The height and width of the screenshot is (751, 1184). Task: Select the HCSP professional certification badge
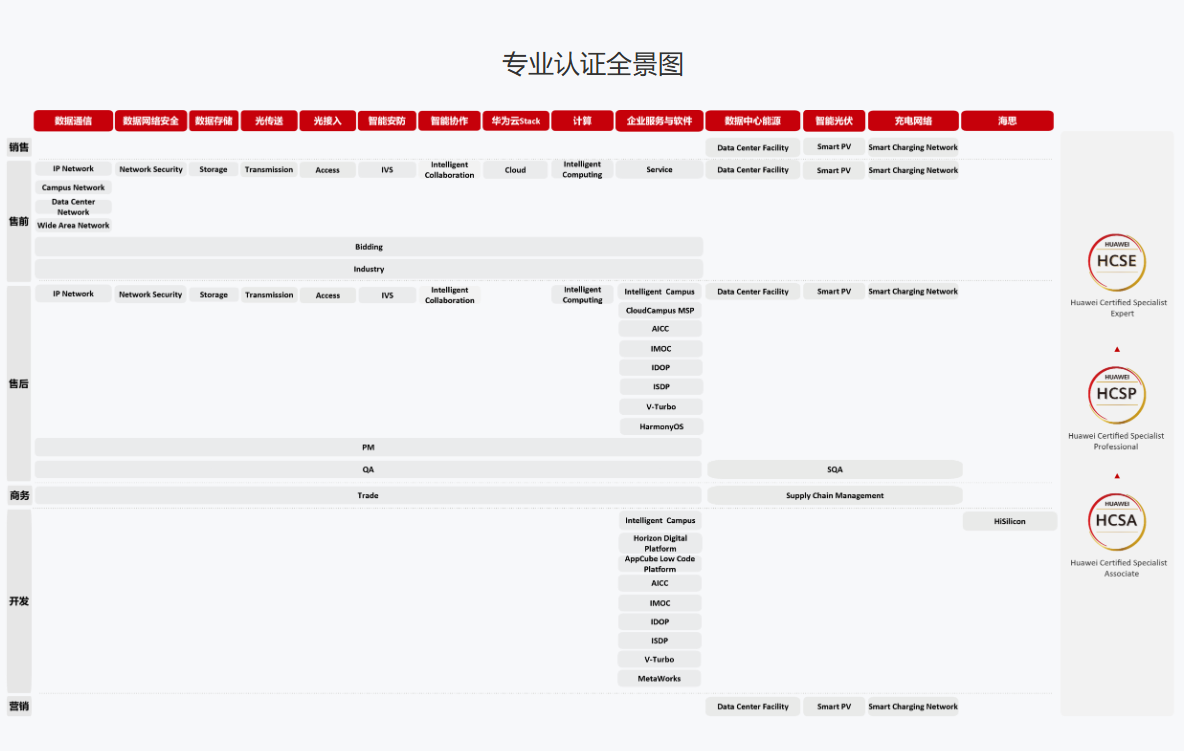tap(1117, 394)
